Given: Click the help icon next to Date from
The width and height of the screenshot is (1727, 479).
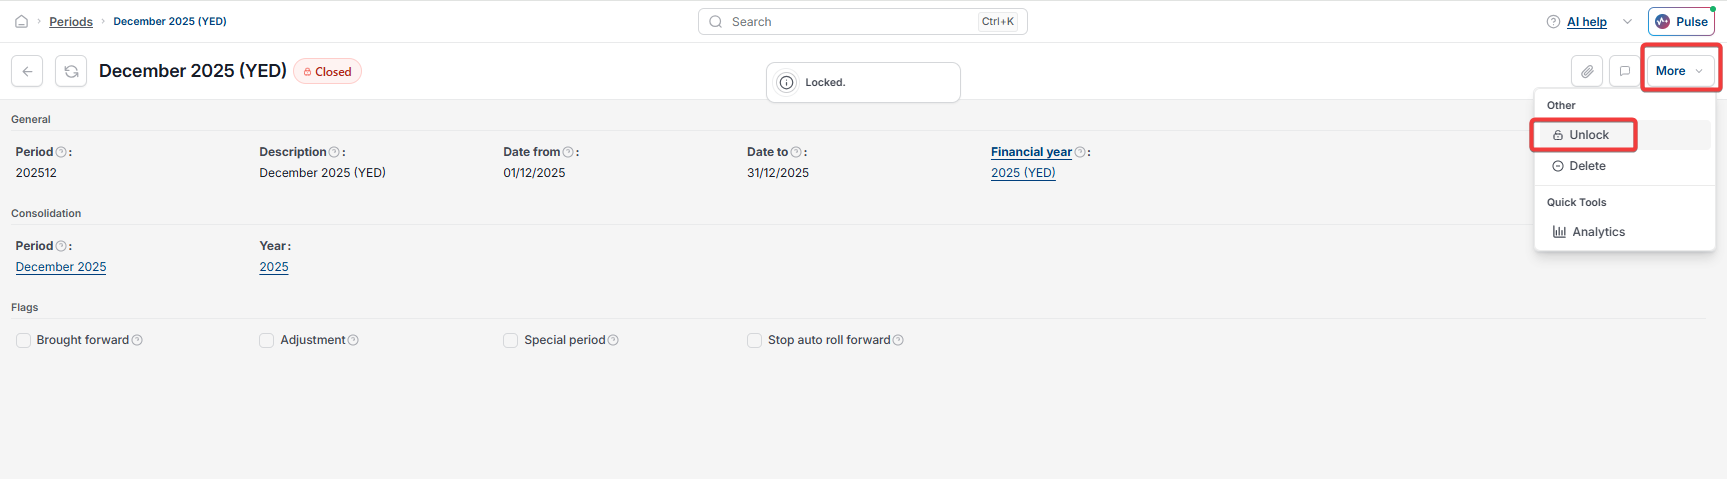Looking at the screenshot, I should 568,152.
